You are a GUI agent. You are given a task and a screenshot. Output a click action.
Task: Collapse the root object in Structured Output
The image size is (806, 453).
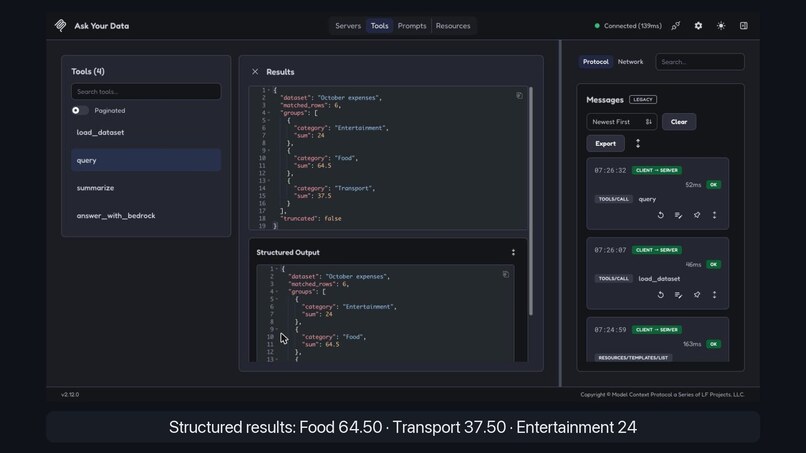click(277, 269)
